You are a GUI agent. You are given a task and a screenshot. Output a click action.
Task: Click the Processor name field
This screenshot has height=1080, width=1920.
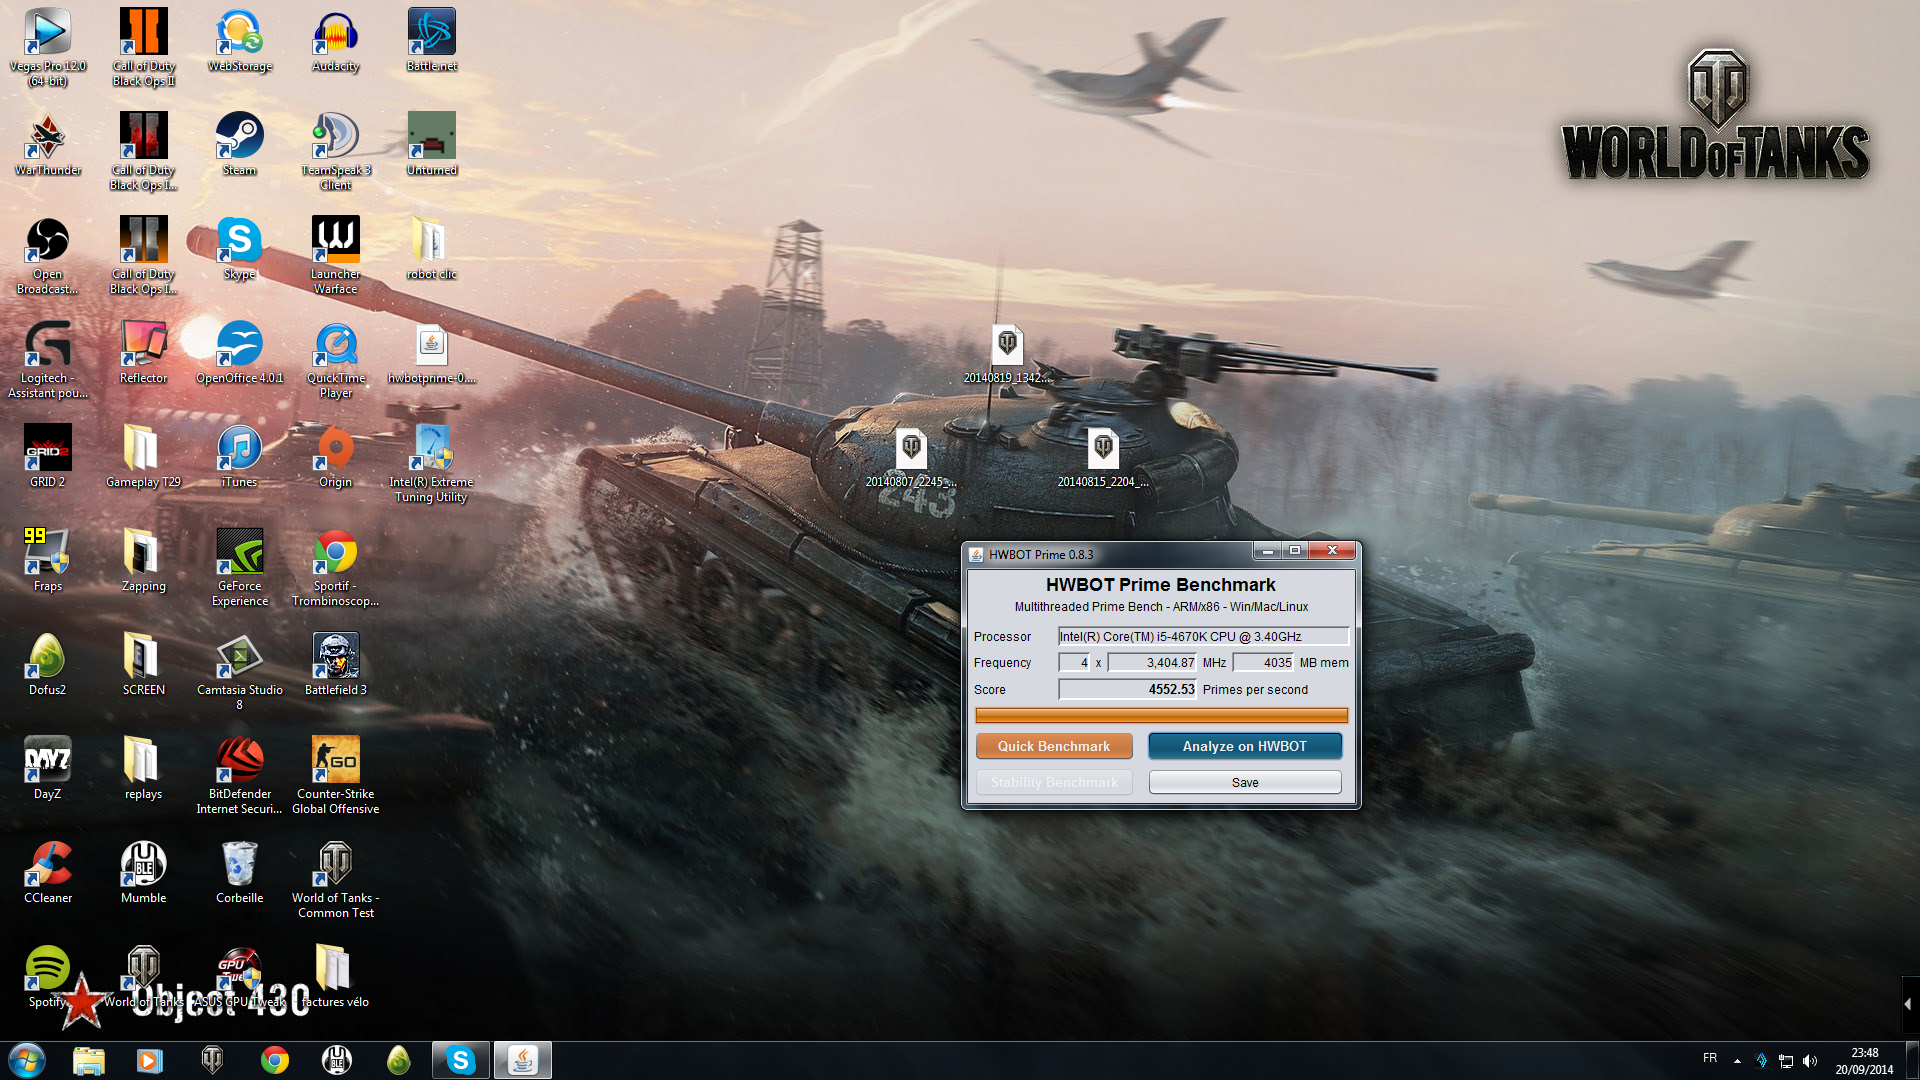1204,636
